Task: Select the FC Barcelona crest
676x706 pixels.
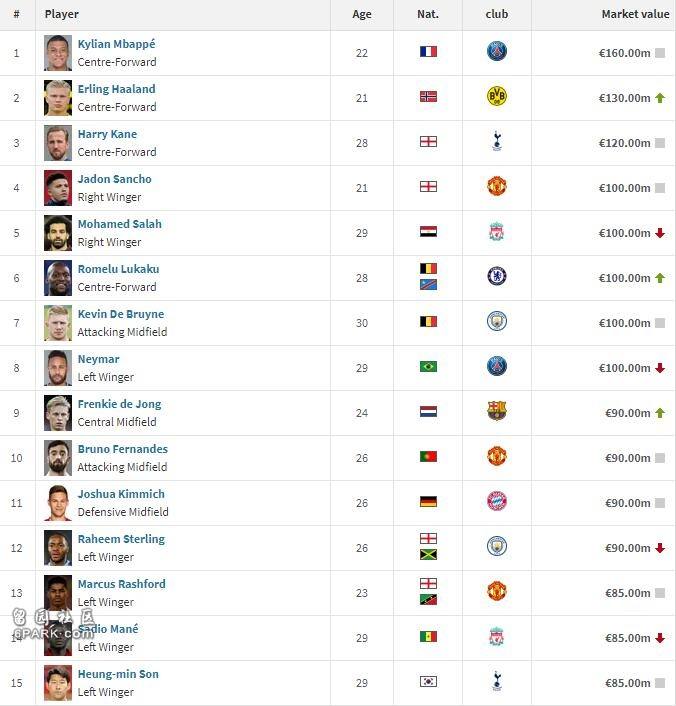Action: 497,411
